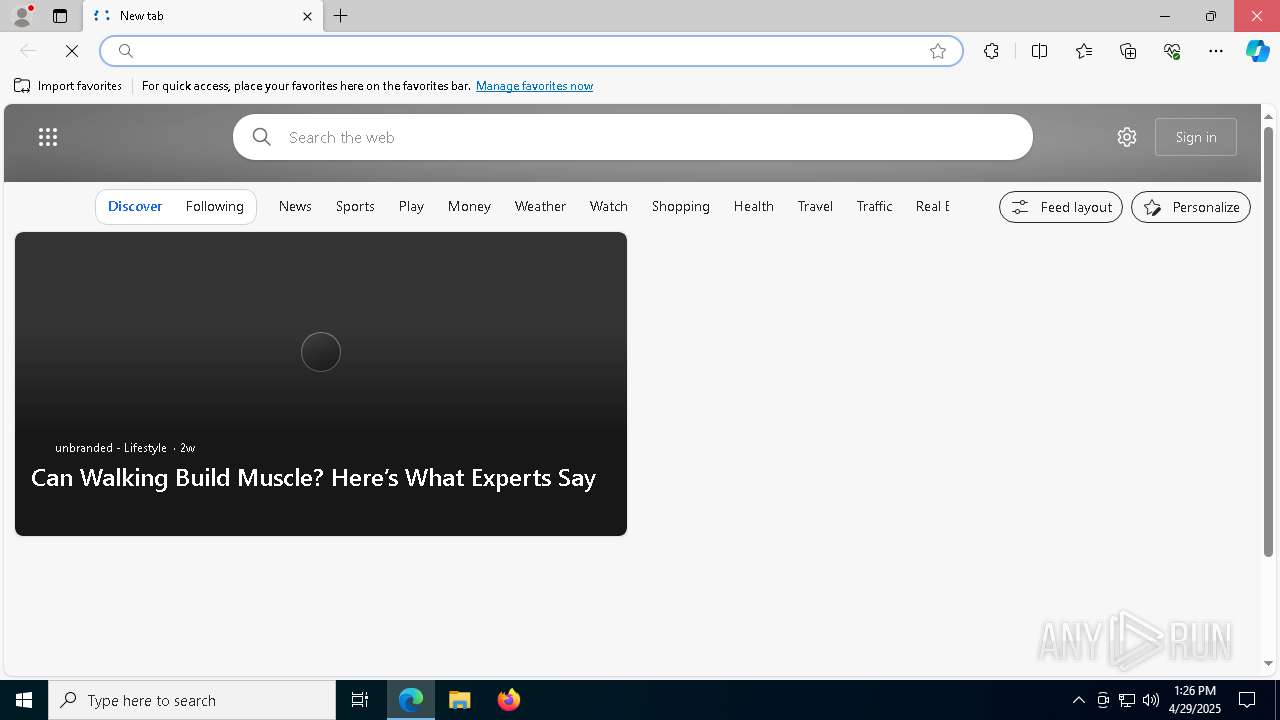
Task: Toggle split screen view
Action: click(1039, 51)
